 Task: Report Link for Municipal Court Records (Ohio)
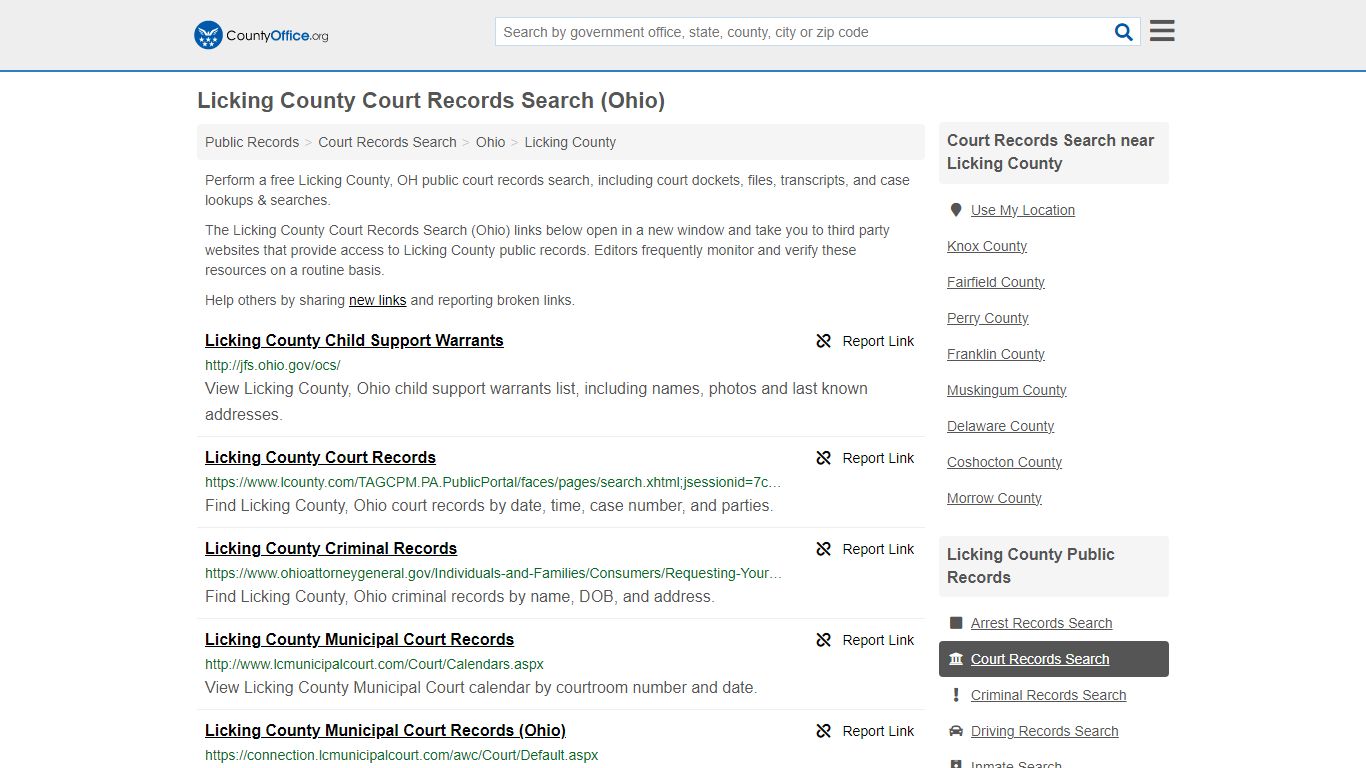(866, 731)
